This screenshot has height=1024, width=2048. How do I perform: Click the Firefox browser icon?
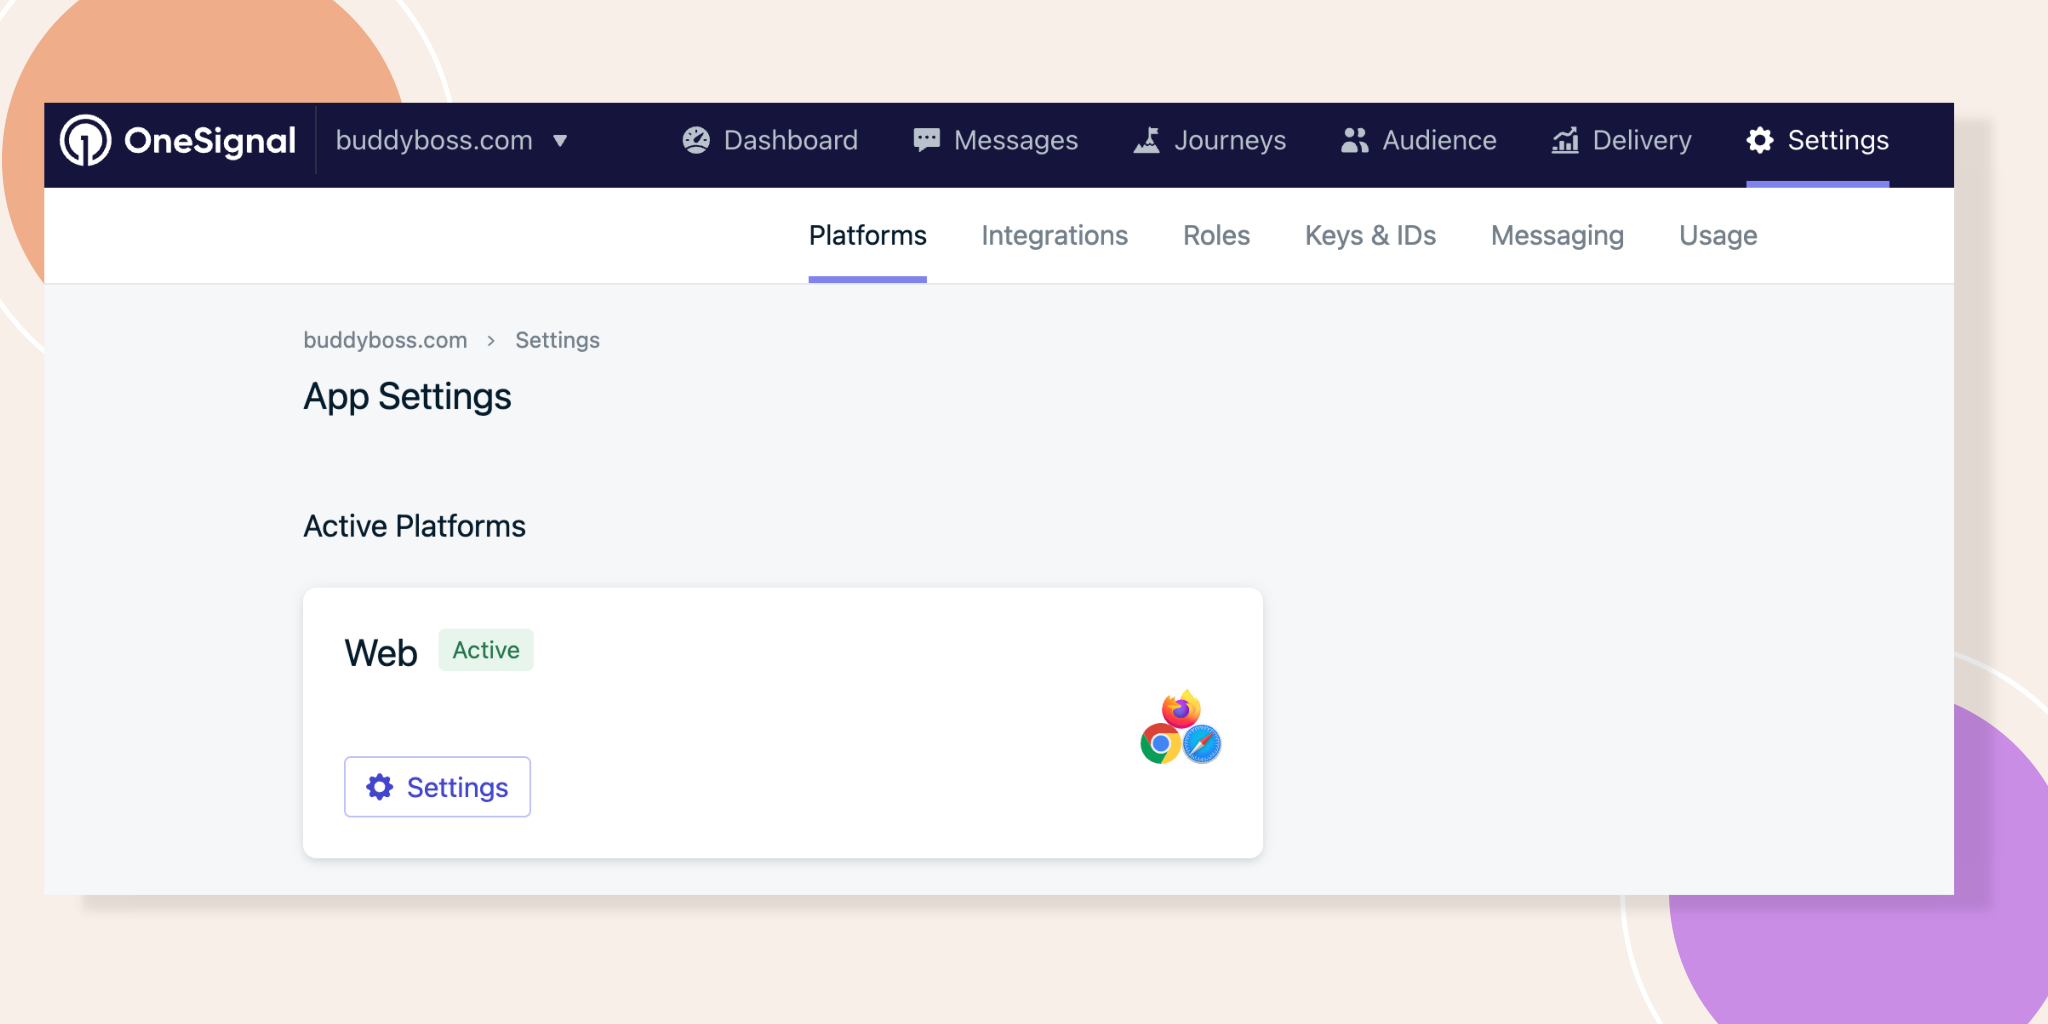tap(1181, 709)
